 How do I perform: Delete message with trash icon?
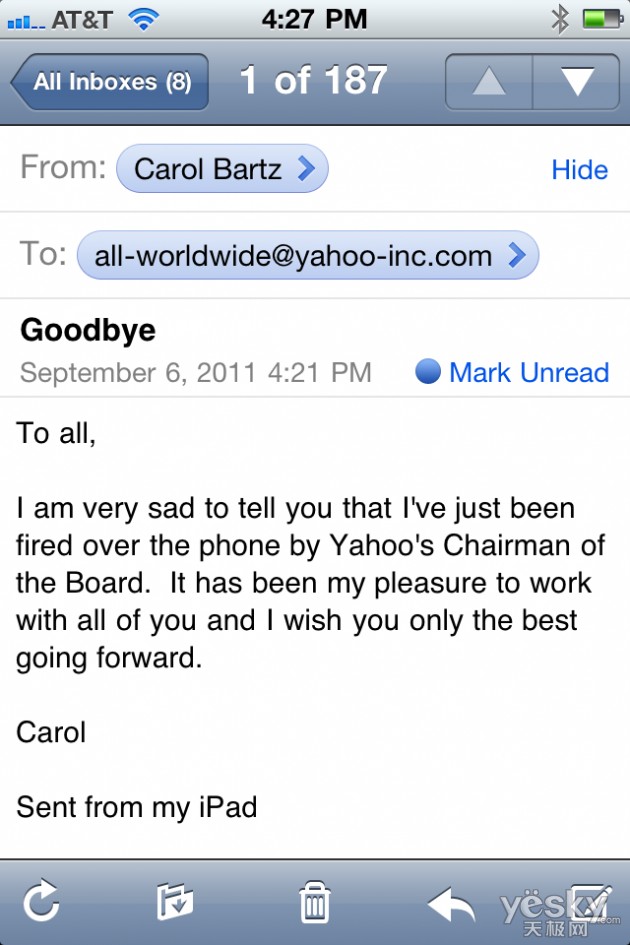click(315, 902)
